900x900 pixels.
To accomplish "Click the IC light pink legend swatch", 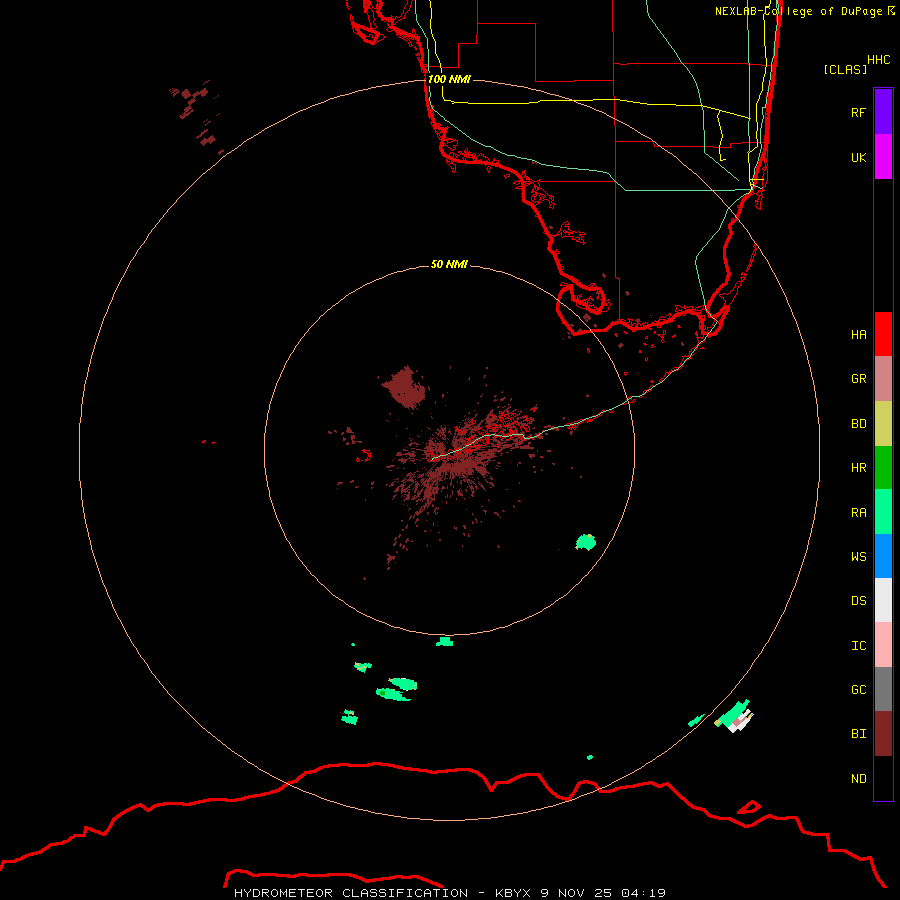I will point(883,645).
